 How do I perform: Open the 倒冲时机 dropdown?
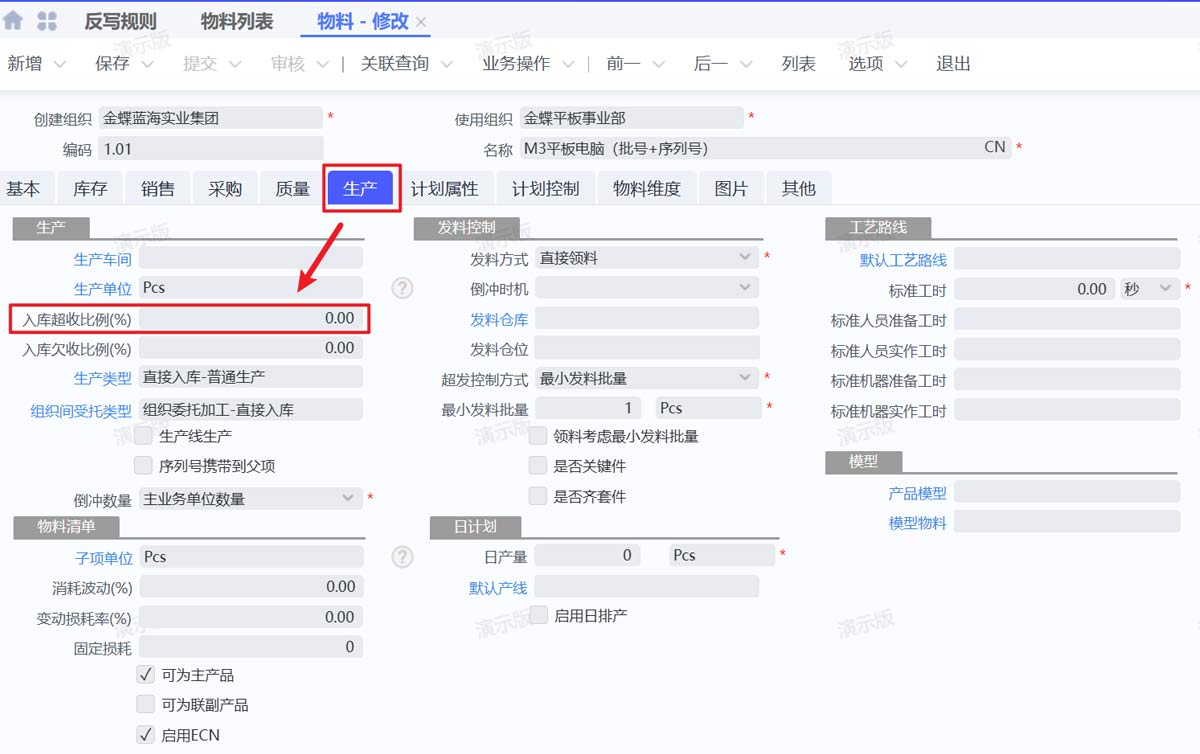click(744, 287)
